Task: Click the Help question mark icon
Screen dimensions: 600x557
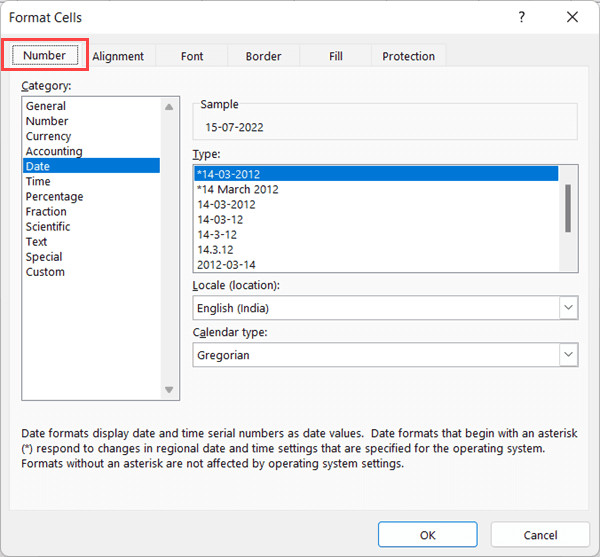Action: 522,17
